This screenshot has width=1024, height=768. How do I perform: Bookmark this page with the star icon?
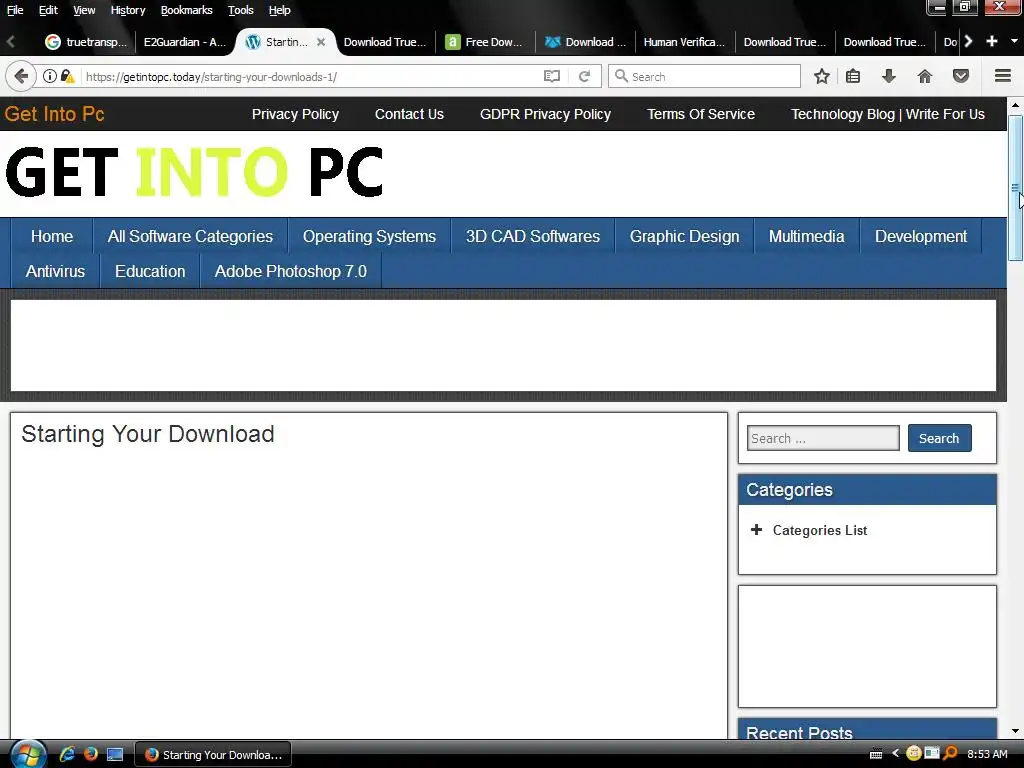pyautogui.click(x=822, y=76)
